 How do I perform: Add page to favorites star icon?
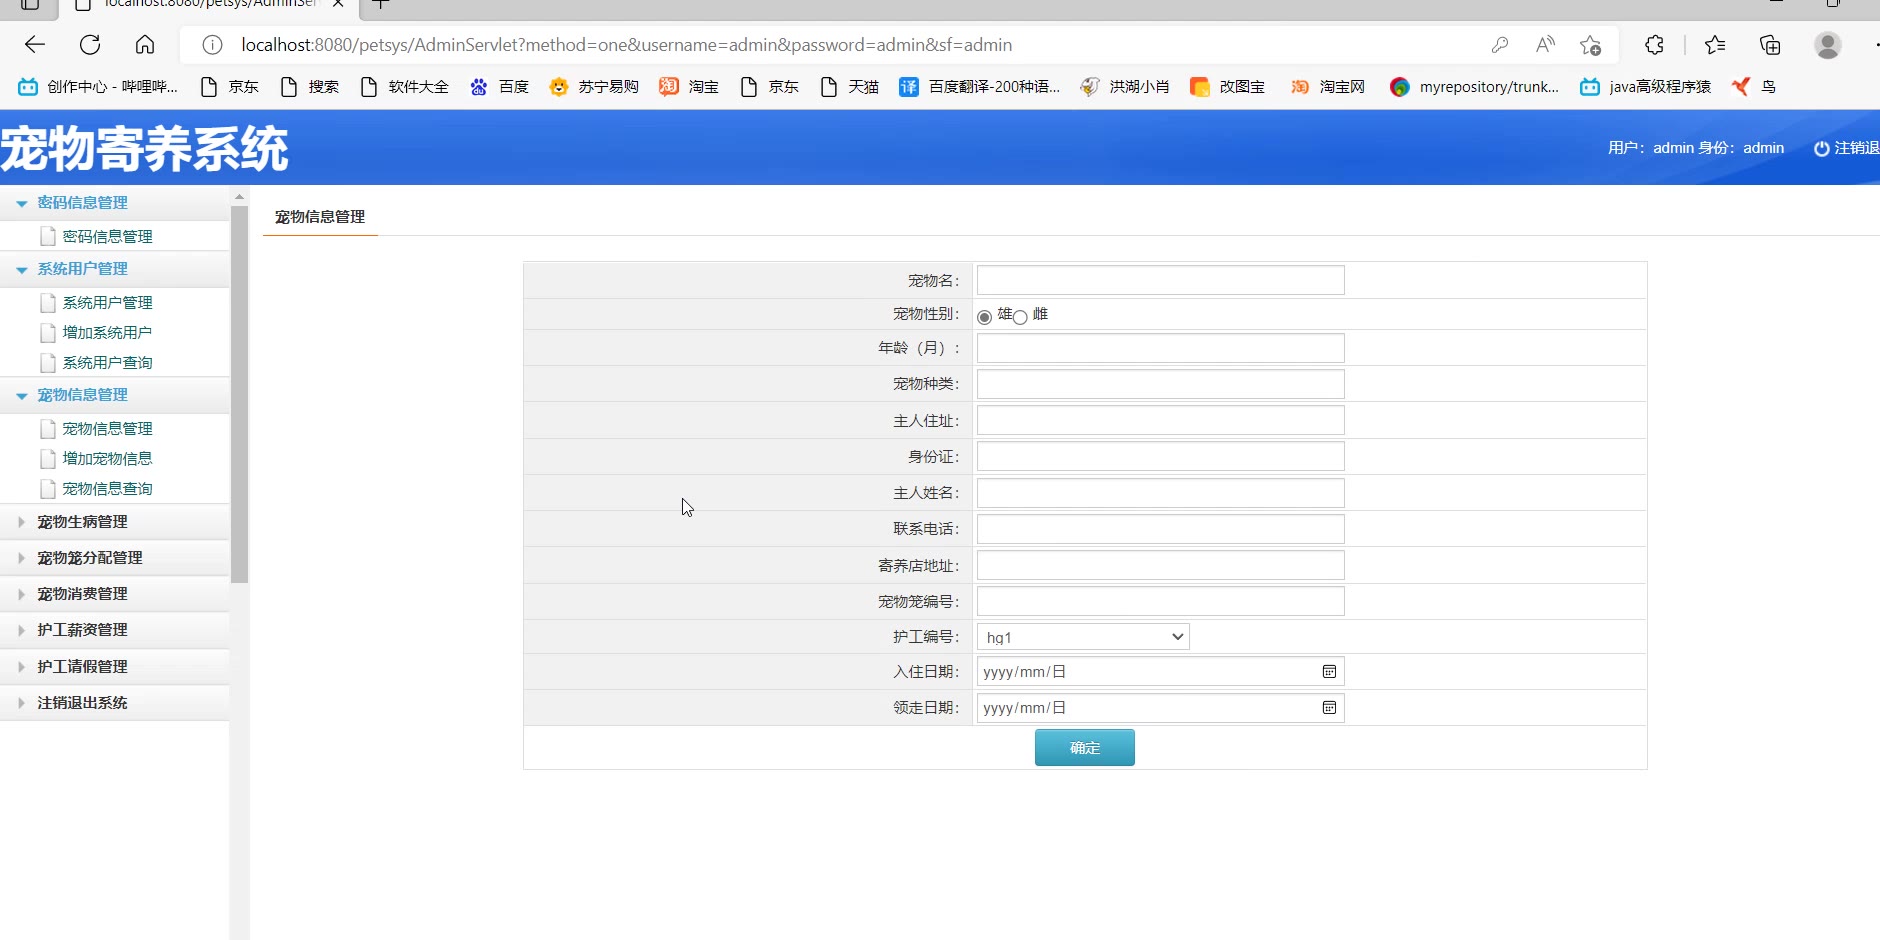1590,45
